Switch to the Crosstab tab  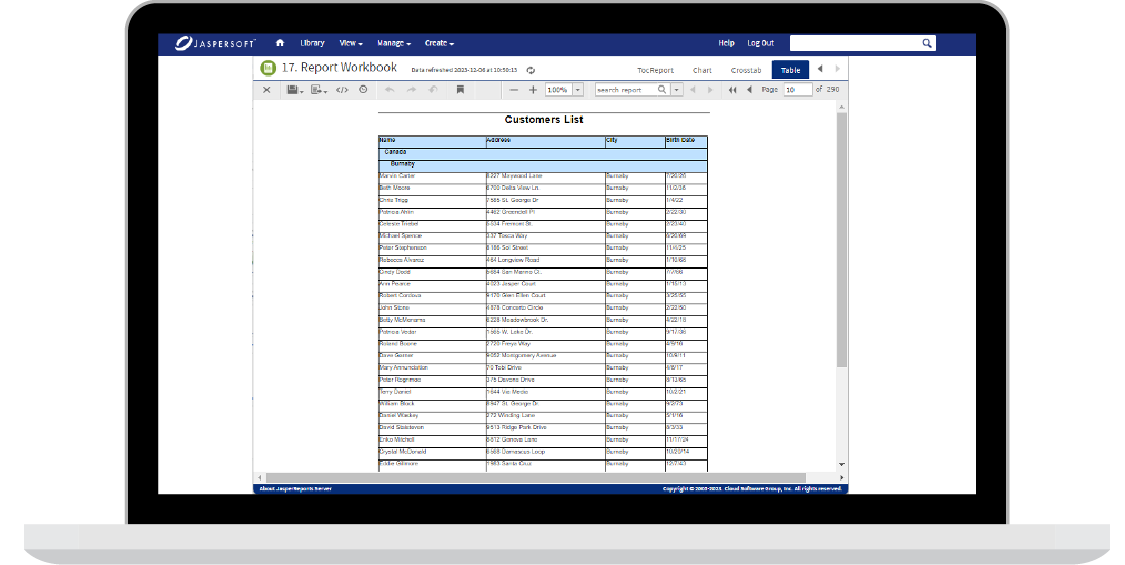[745, 70]
